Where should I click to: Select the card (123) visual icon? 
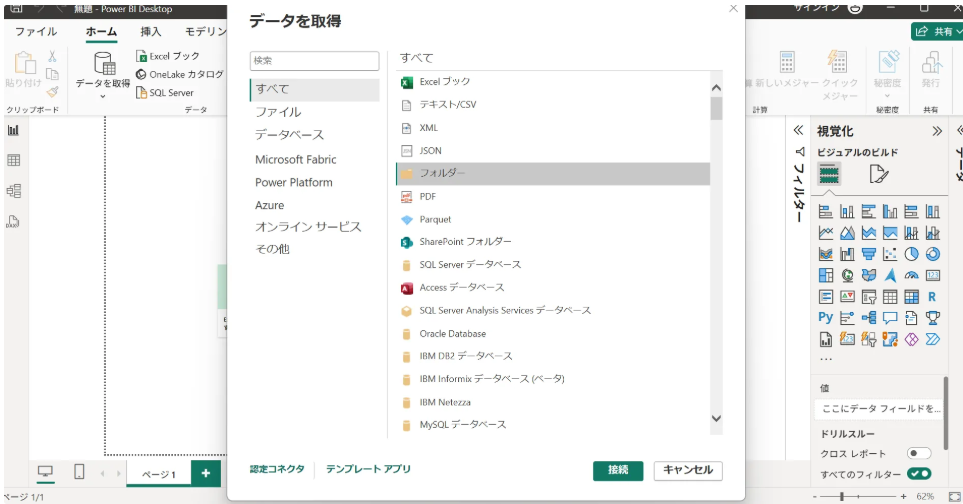tap(933, 276)
